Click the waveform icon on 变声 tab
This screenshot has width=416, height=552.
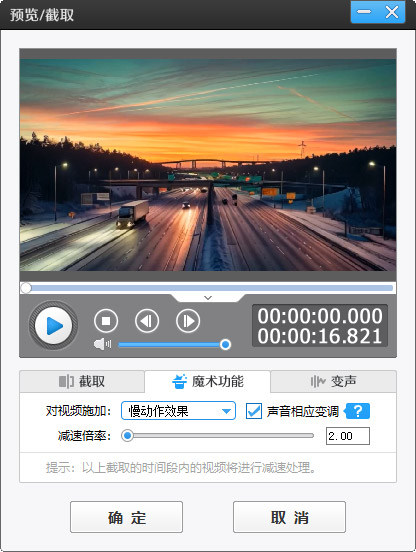(318, 381)
